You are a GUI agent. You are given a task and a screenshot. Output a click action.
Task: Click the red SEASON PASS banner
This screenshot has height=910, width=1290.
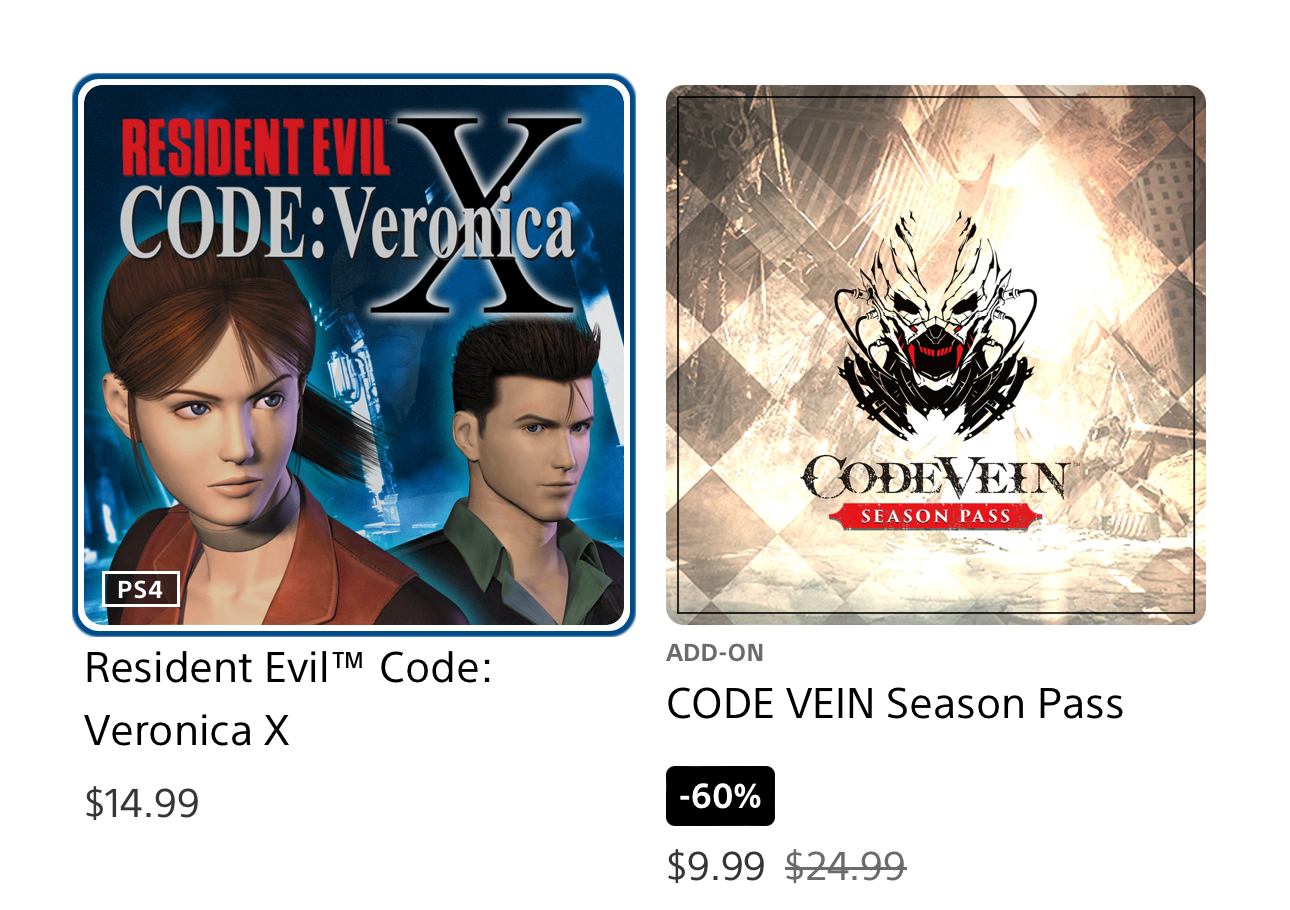936,516
